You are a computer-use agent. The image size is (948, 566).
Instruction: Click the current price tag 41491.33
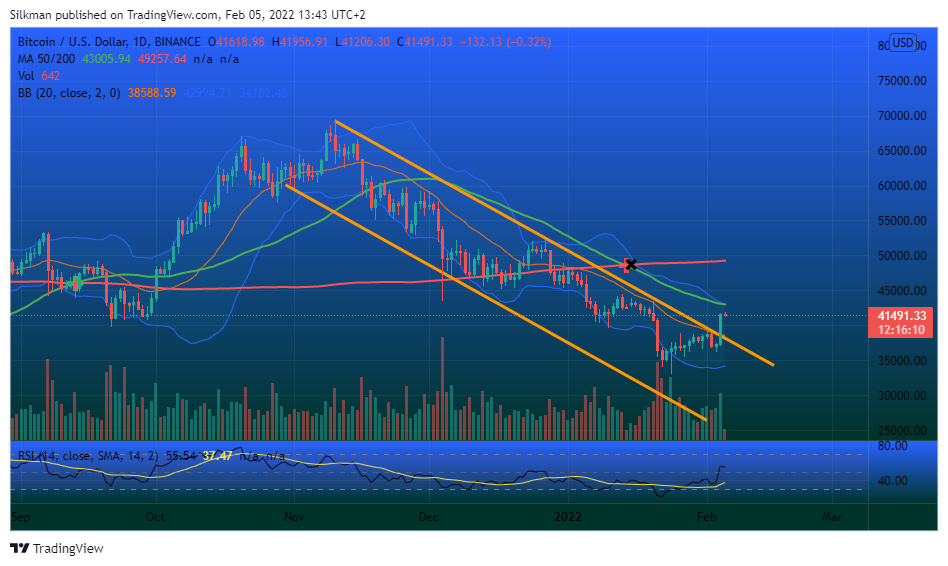901,316
